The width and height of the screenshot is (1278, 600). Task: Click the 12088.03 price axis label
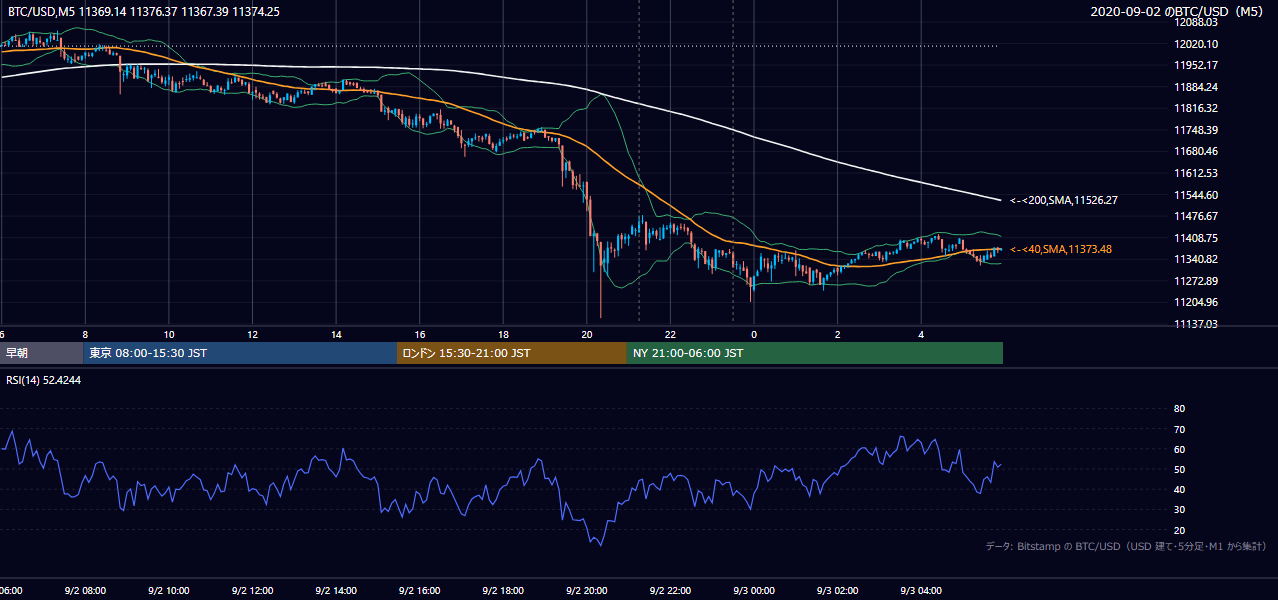click(1196, 22)
